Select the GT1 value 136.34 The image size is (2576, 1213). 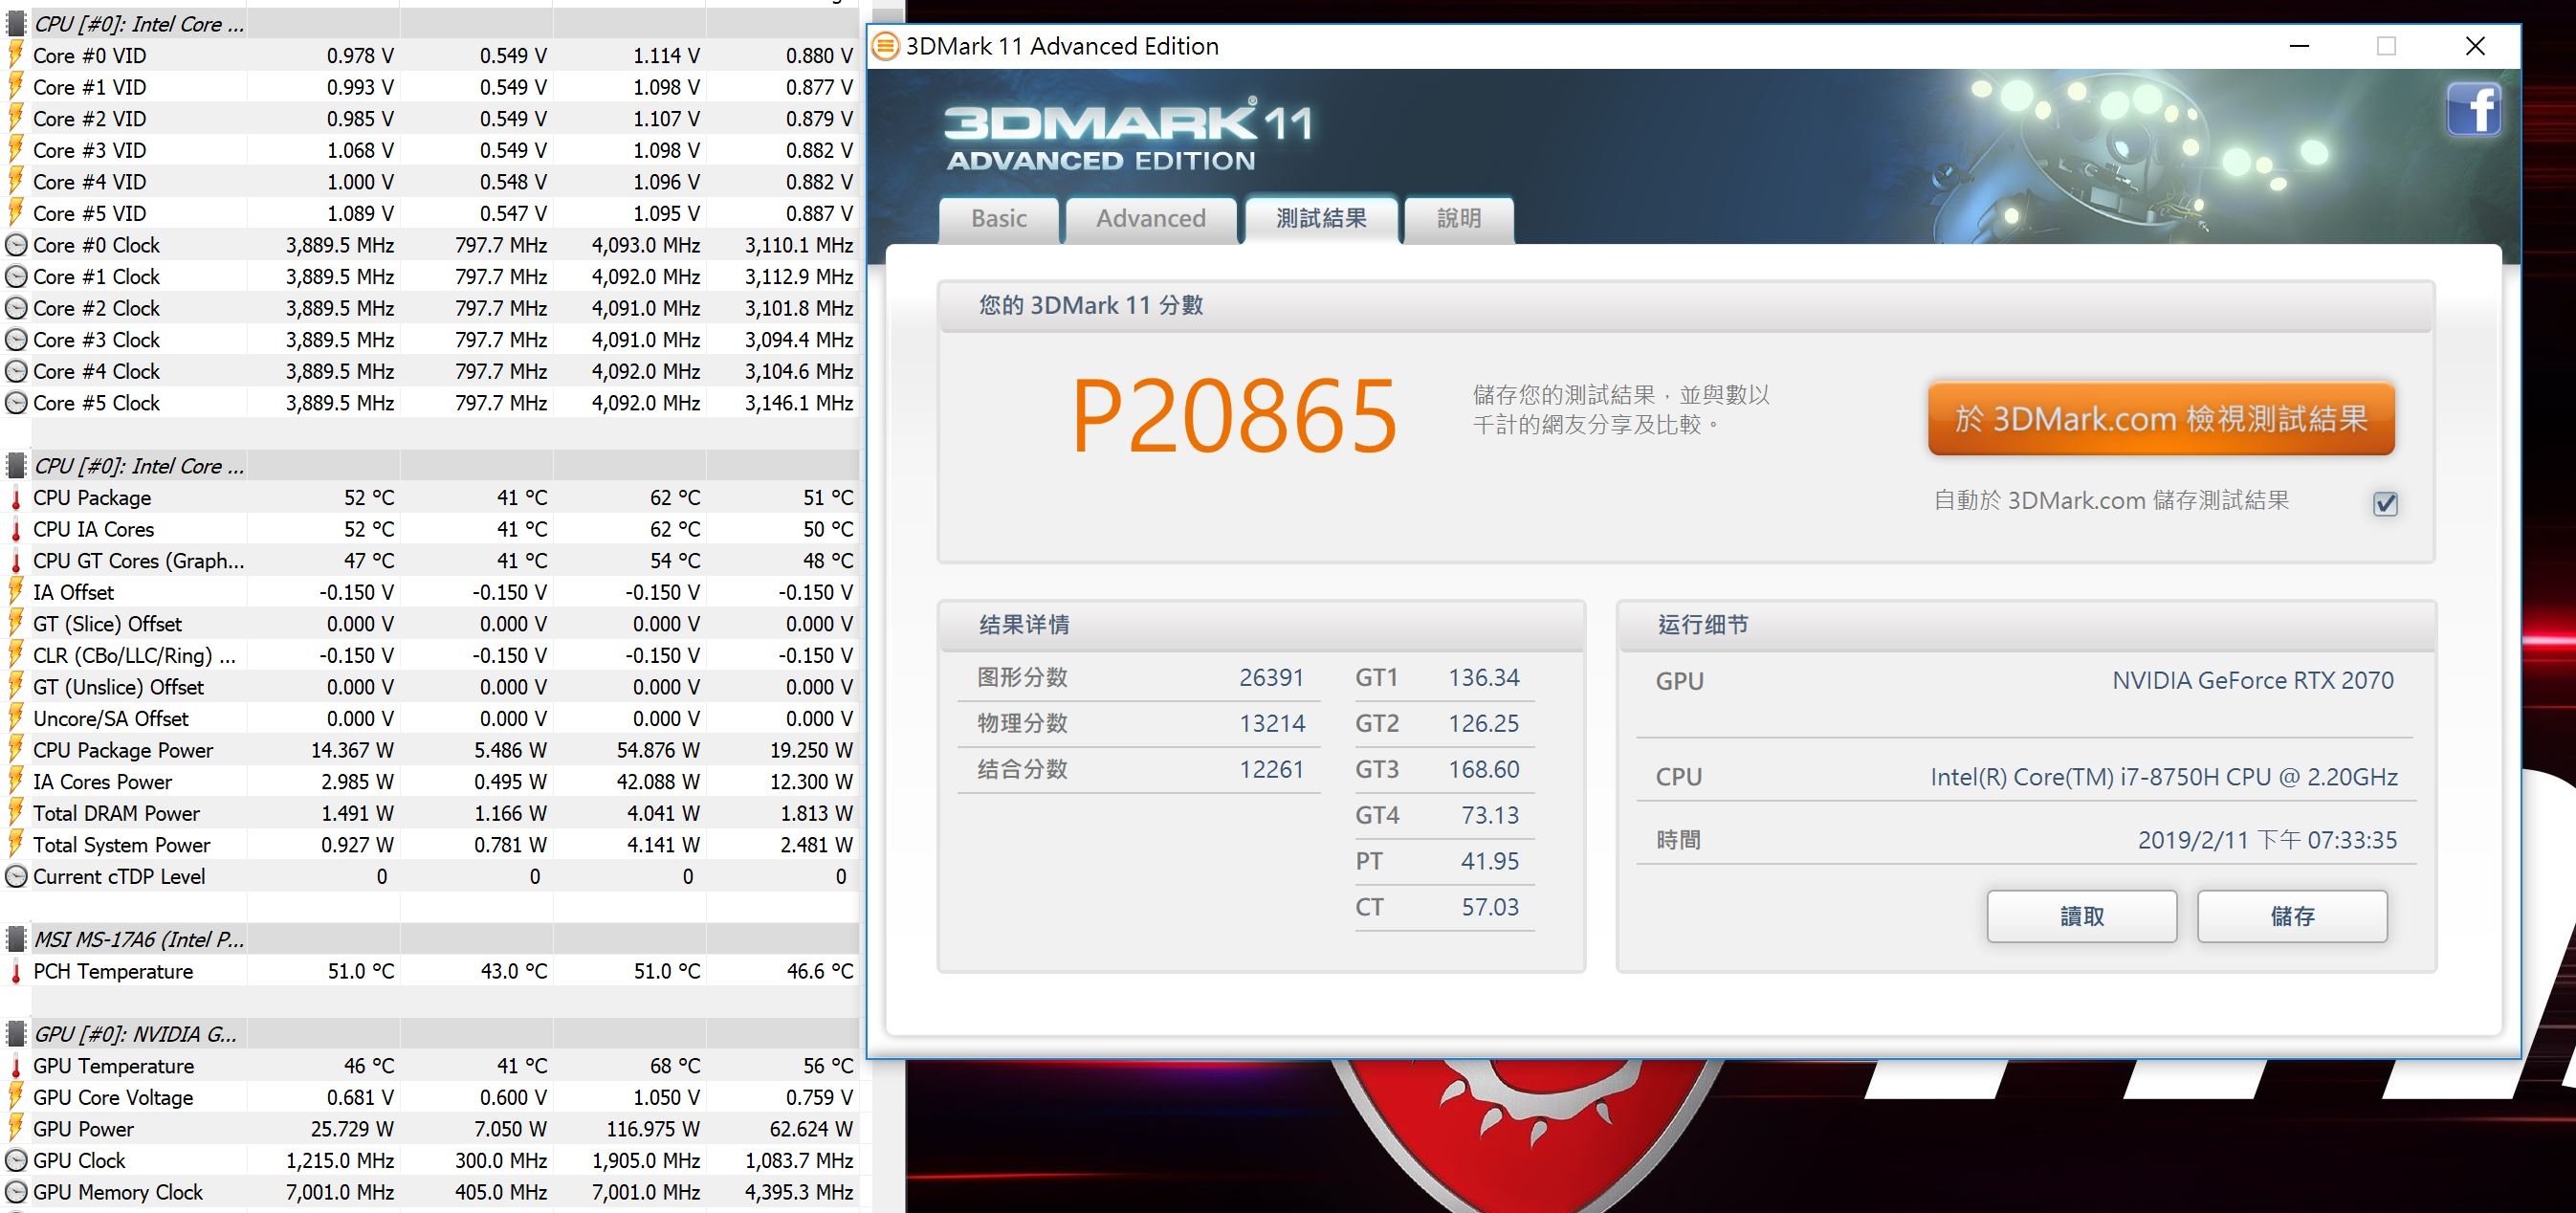(1483, 678)
